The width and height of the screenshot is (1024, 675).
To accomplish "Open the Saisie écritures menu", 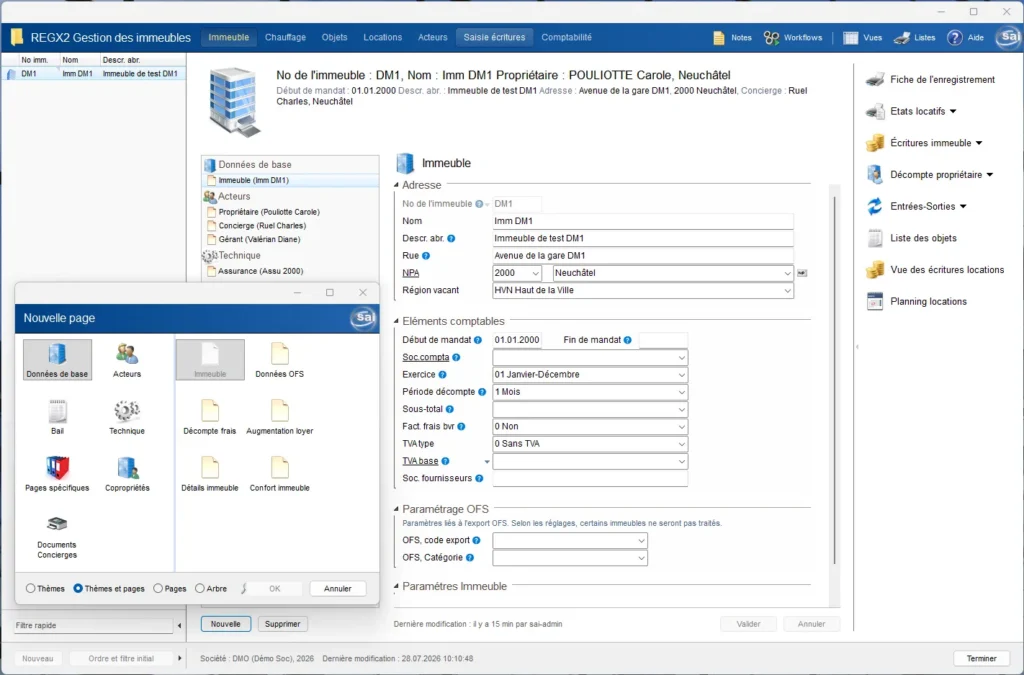I will pyautogui.click(x=494, y=37).
